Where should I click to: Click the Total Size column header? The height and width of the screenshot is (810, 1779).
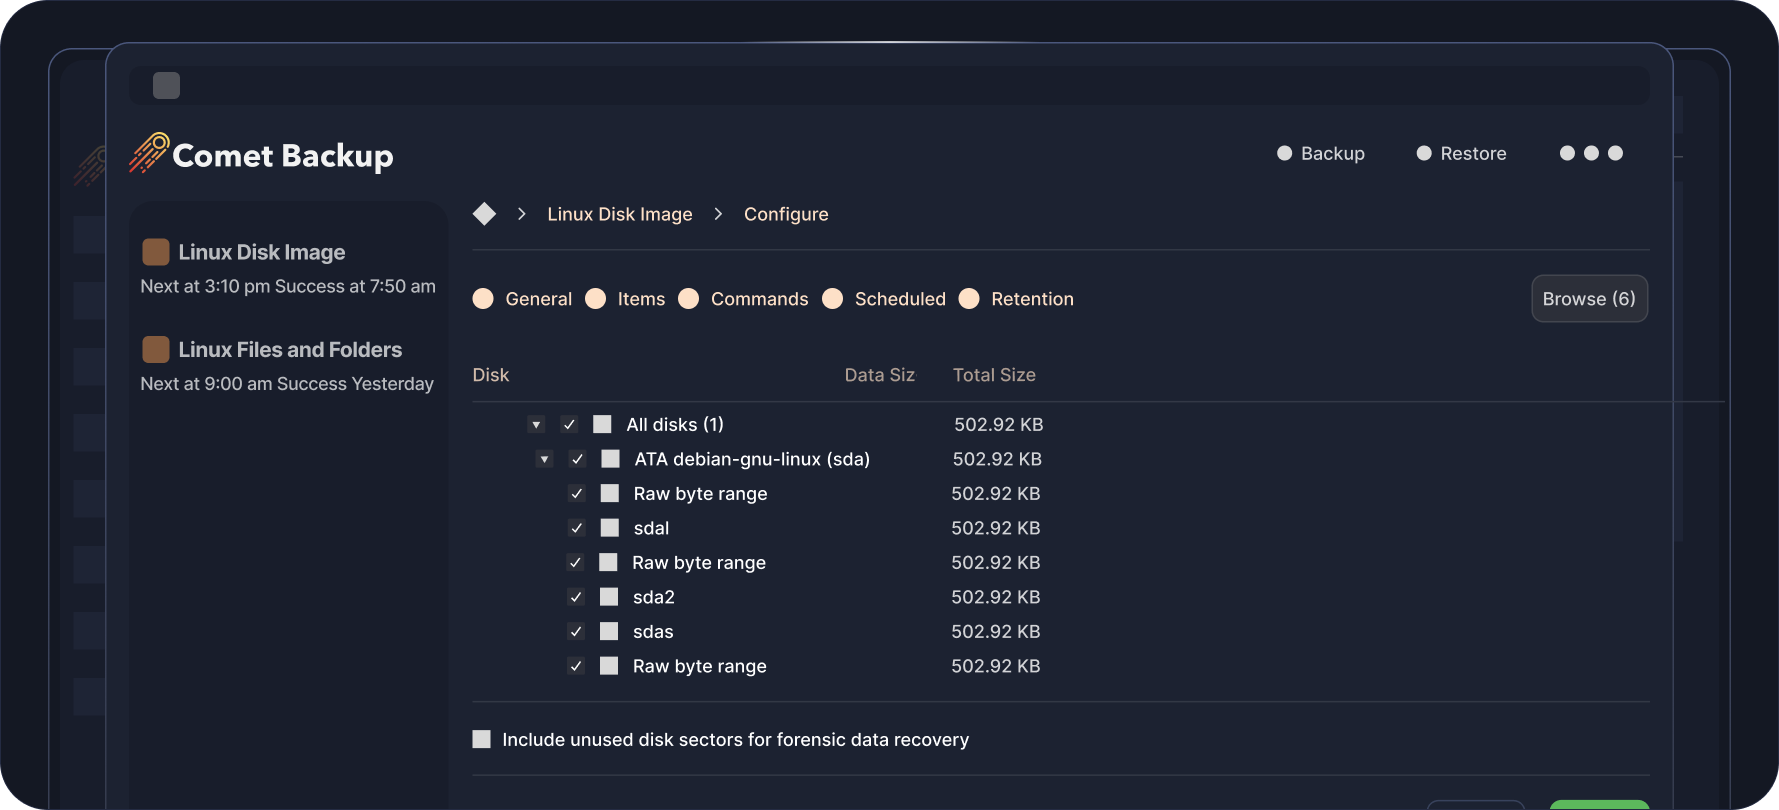coord(993,375)
